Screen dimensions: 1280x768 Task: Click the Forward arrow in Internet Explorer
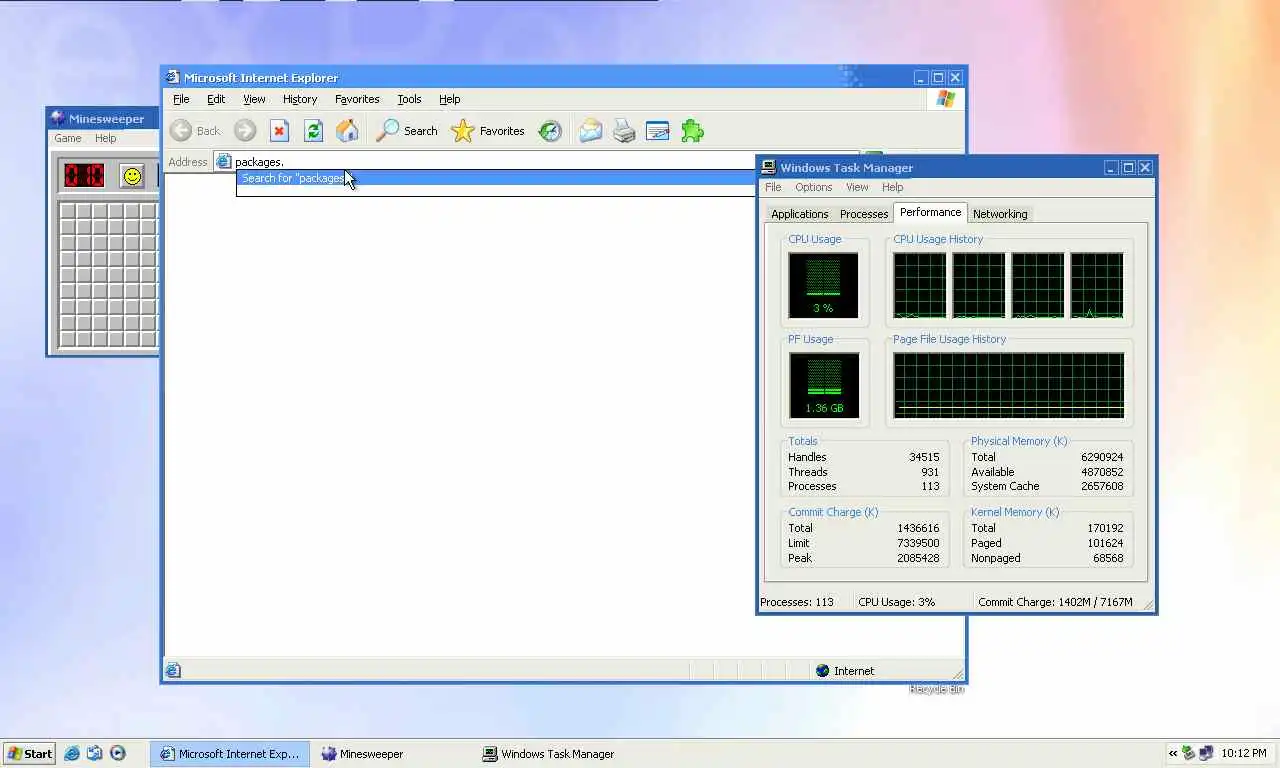(x=245, y=131)
